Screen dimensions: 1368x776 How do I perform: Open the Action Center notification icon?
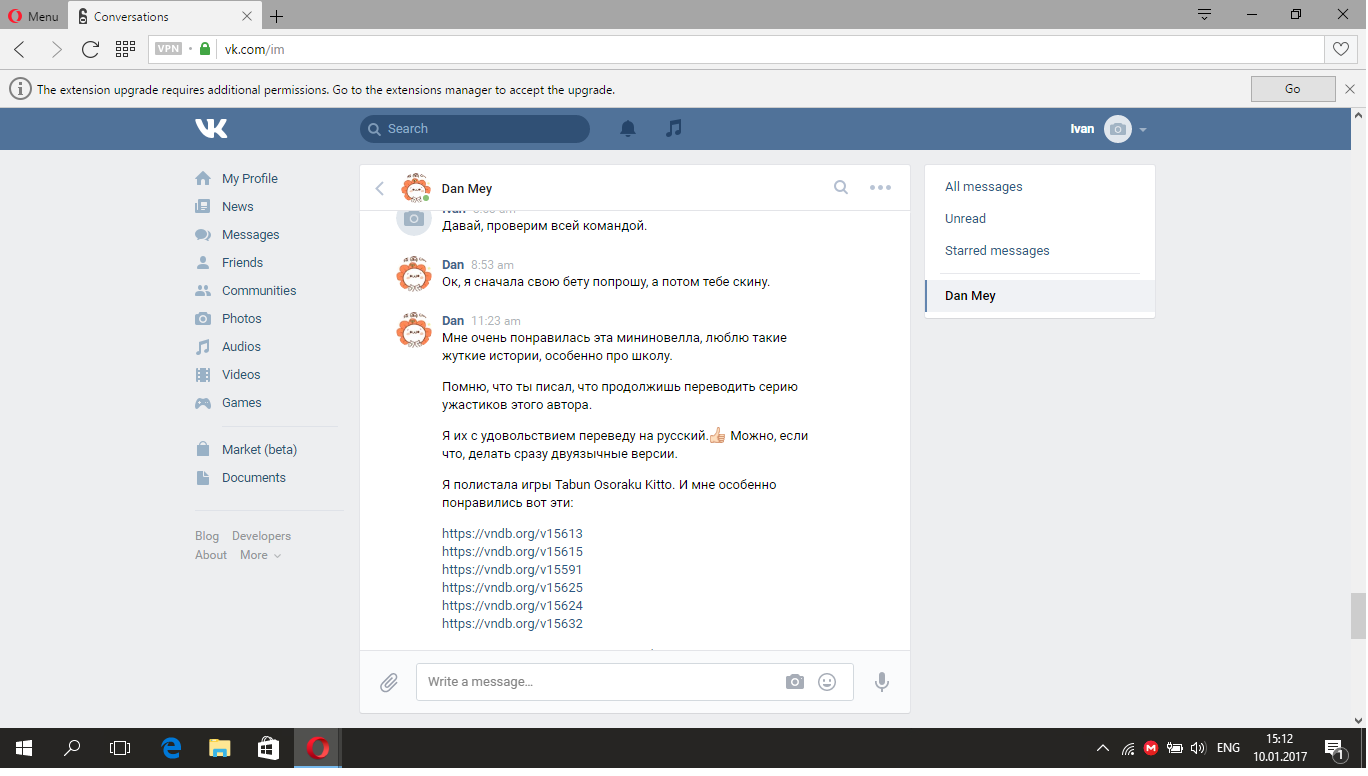[1334, 747]
